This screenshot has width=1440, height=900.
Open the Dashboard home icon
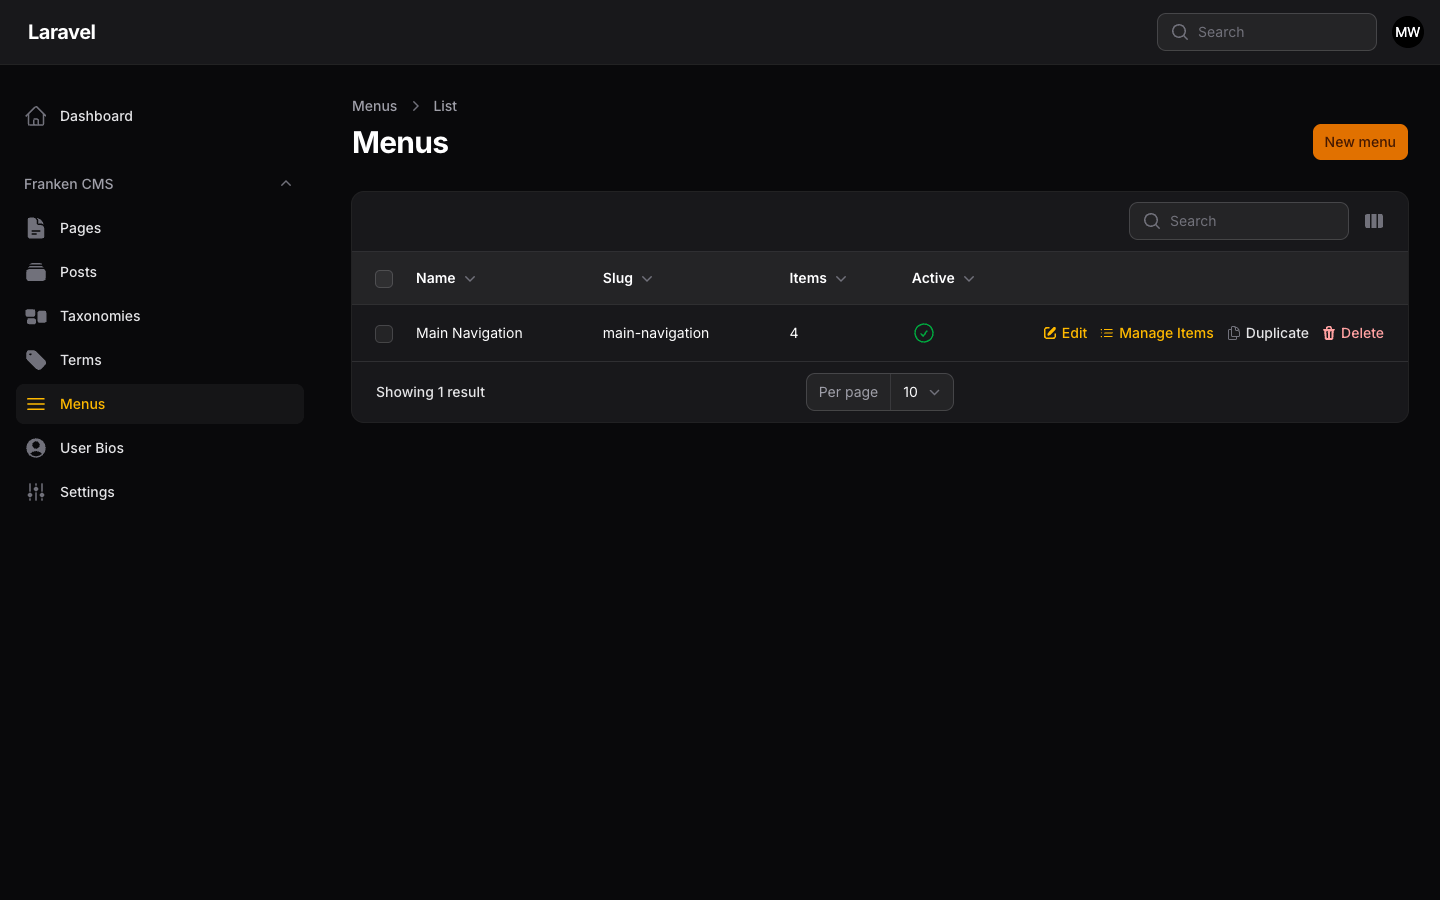36,116
